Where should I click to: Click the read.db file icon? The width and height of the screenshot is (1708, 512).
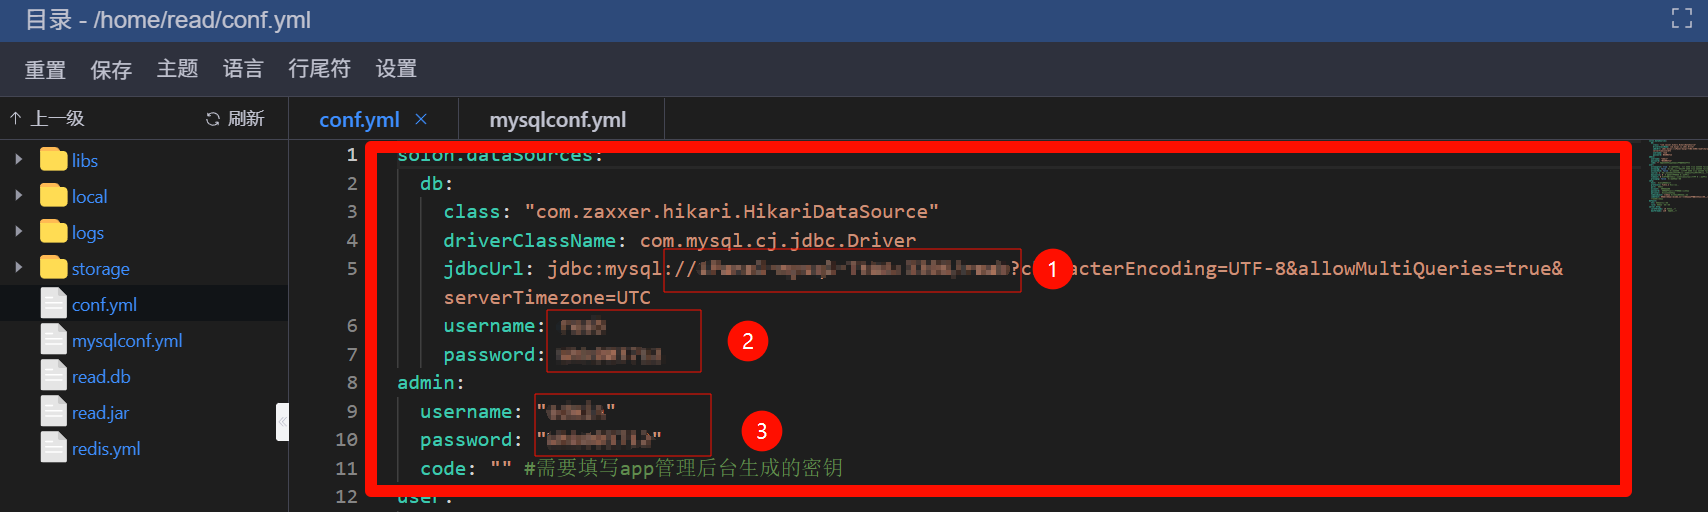coord(53,376)
